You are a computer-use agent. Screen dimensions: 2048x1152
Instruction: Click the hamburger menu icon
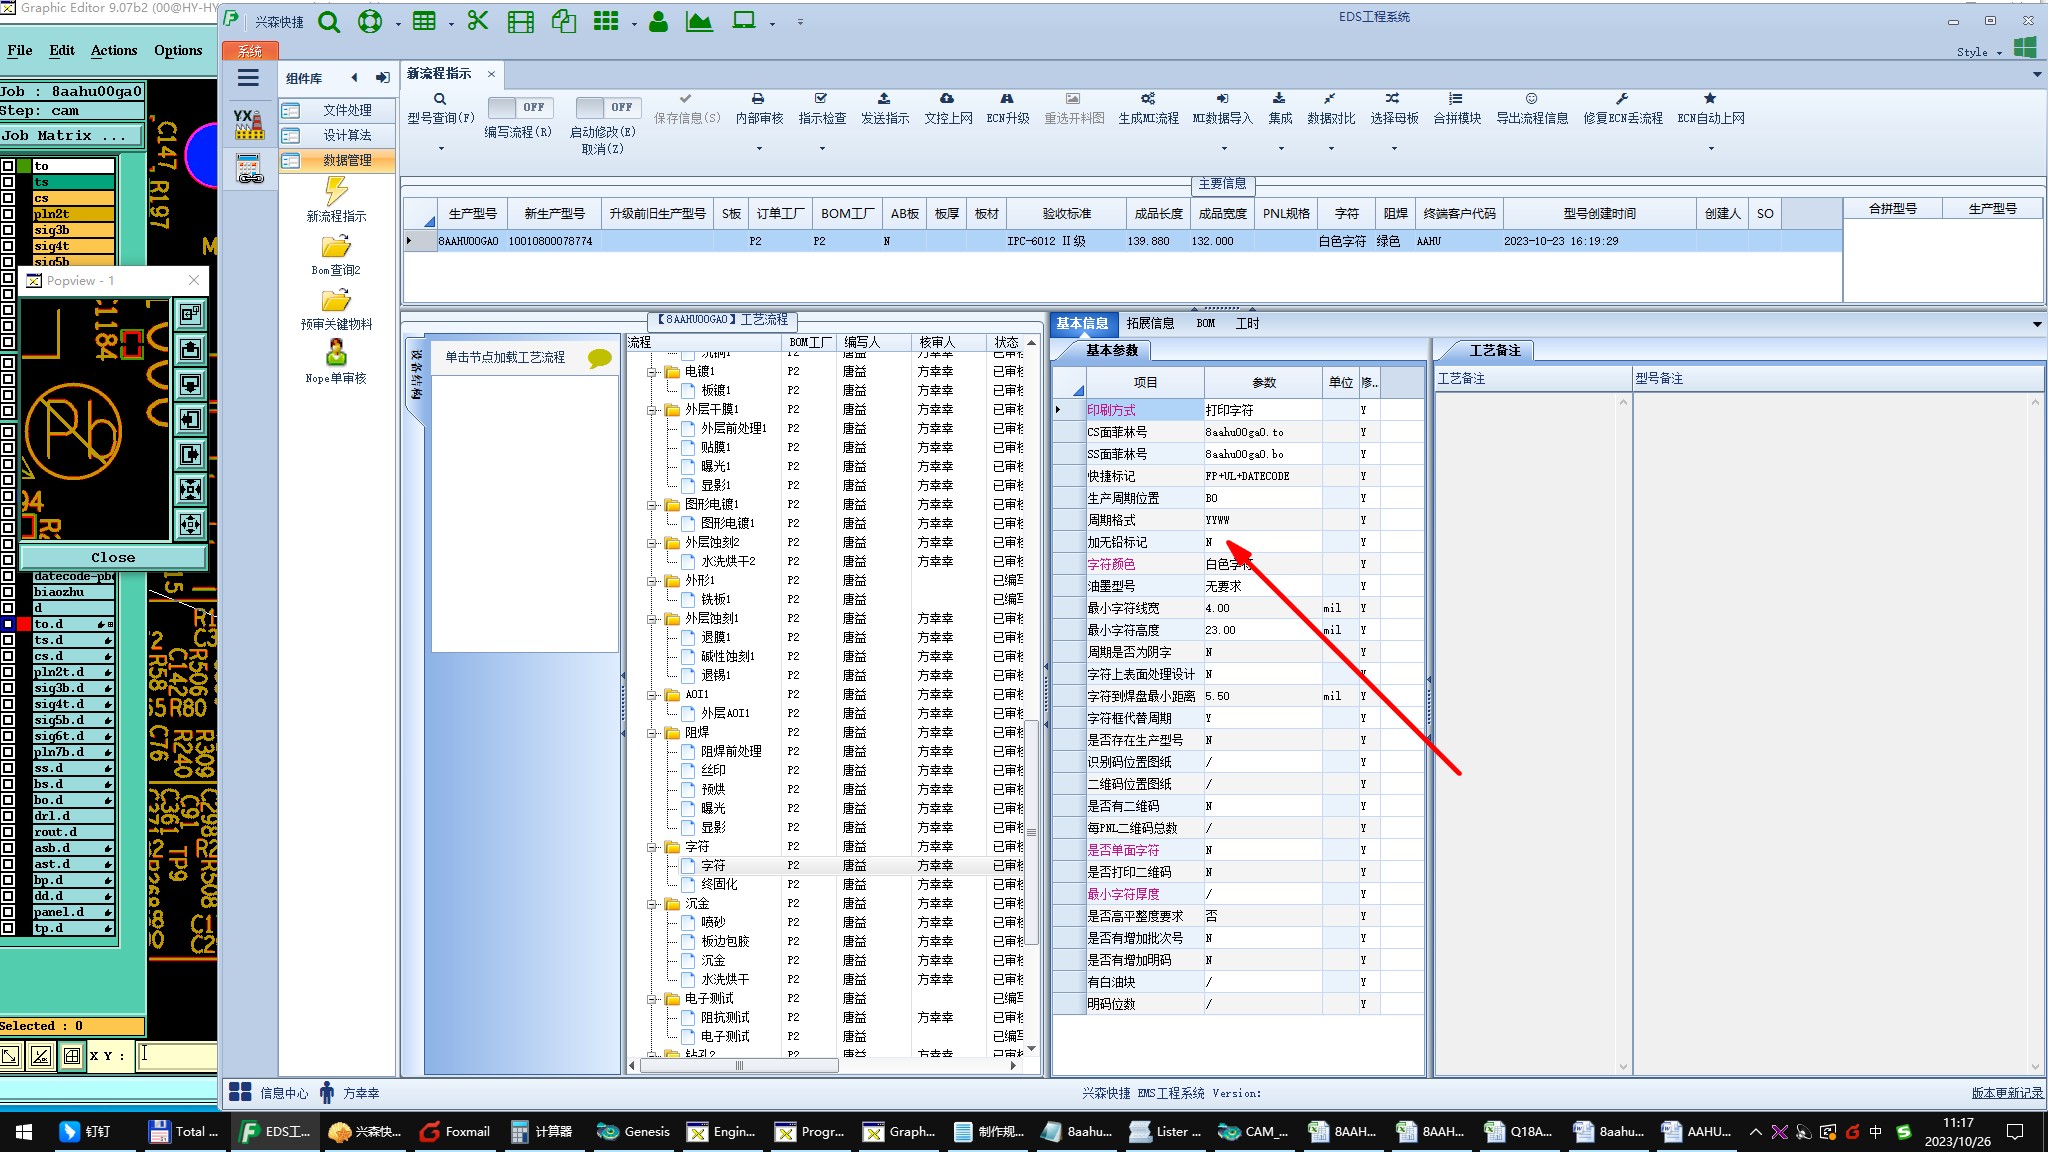click(x=248, y=78)
